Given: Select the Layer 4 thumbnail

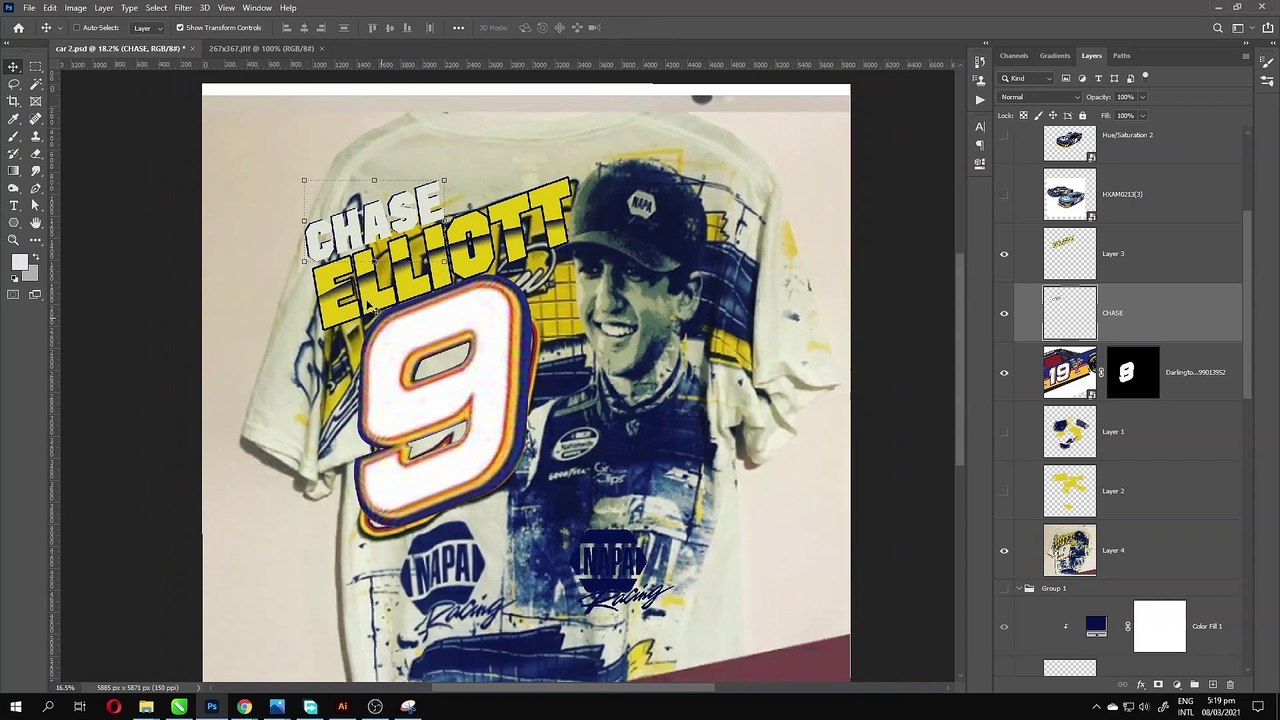Looking at the screenshot, I should [x=1070, y=551].
